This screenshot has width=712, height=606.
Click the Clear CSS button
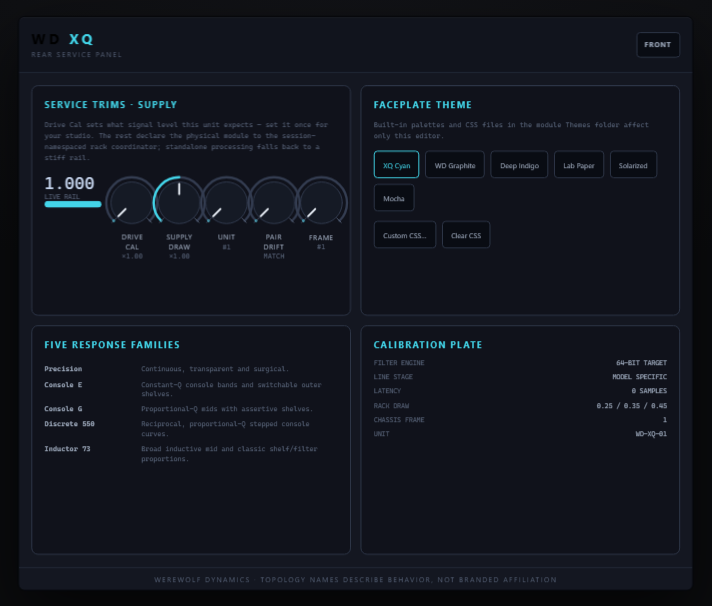pos(466,235)
